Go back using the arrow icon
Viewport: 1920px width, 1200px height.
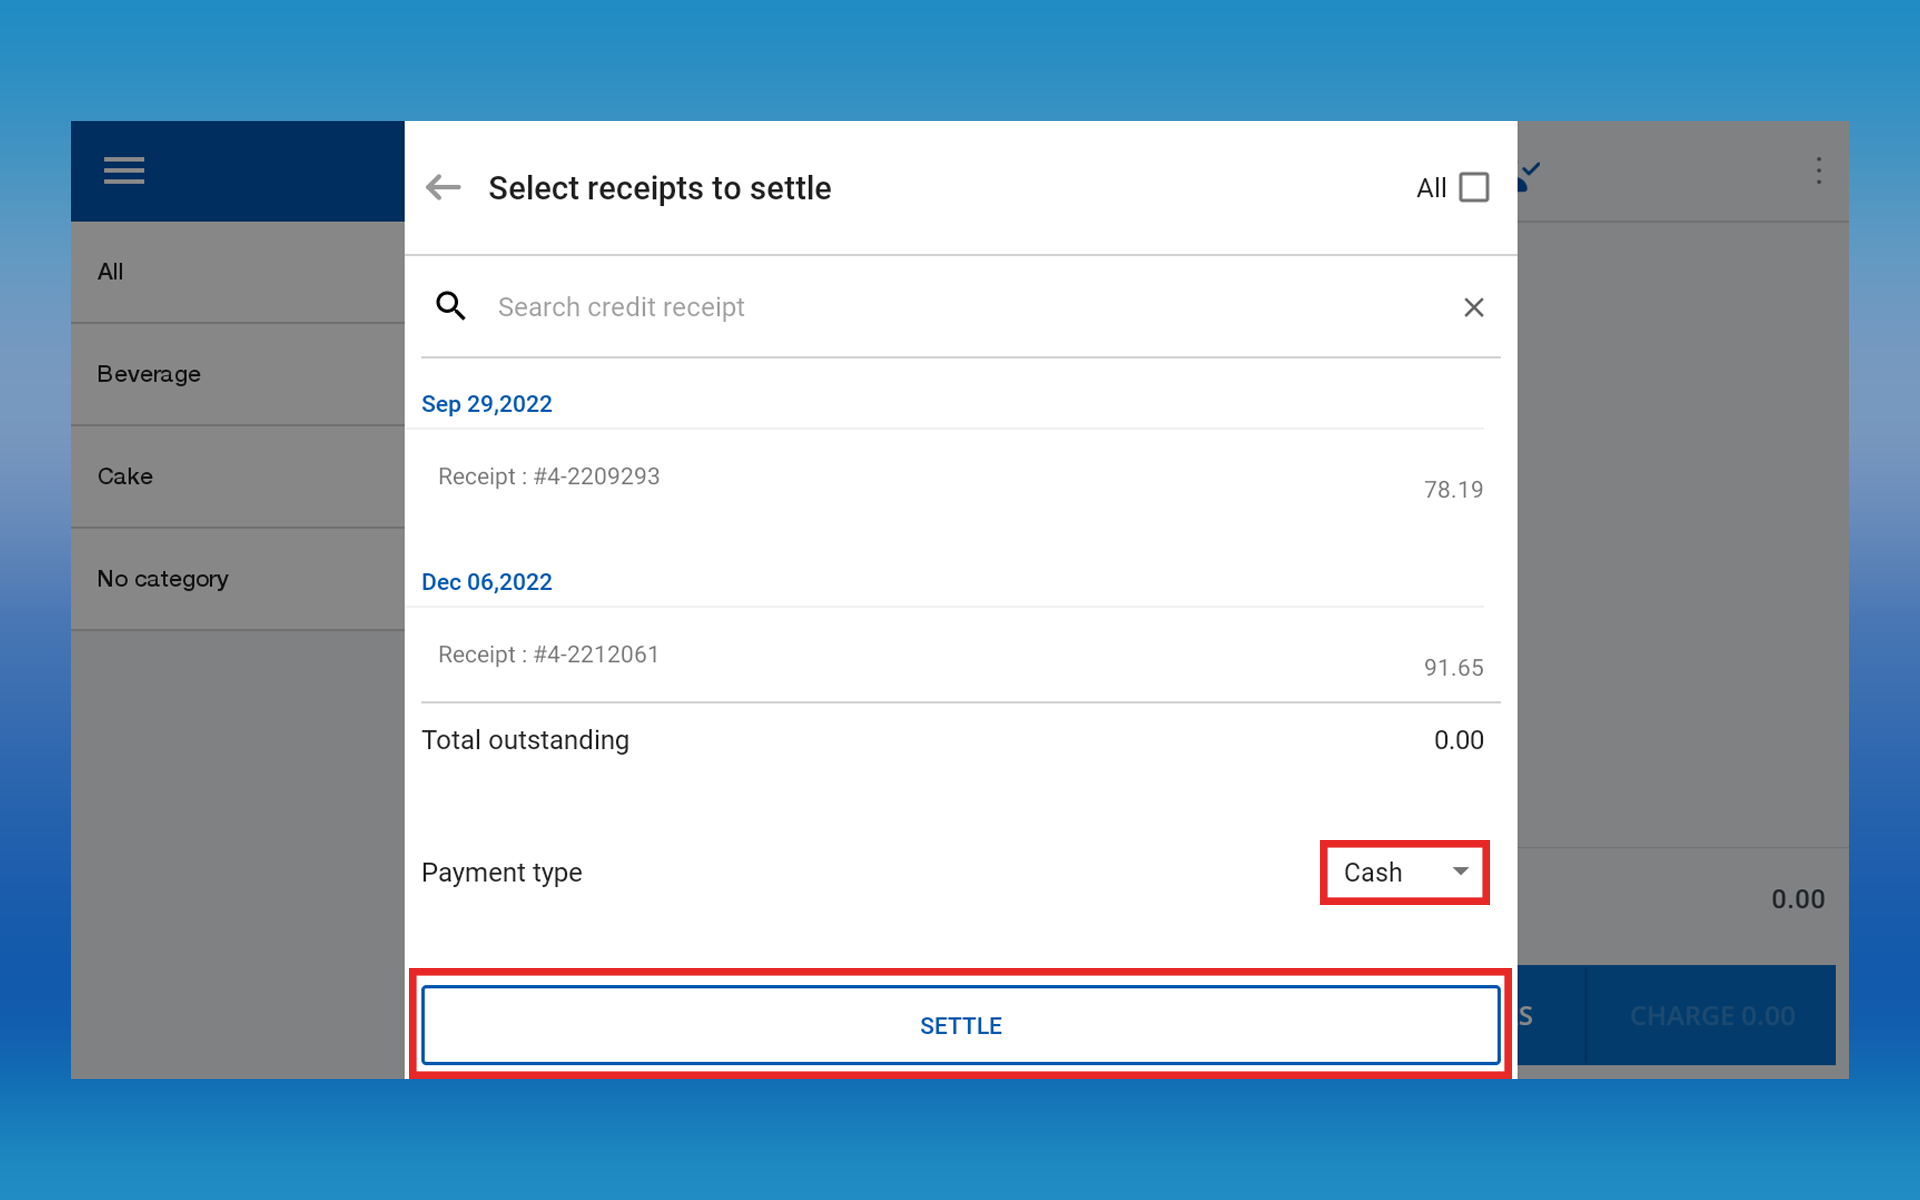click(443, 187)
